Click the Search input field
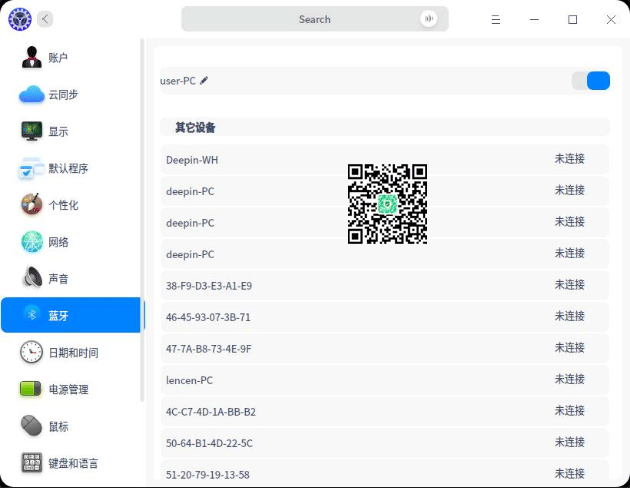The height and width of the screenshot is (488, 630). click(x=315, y=19)
